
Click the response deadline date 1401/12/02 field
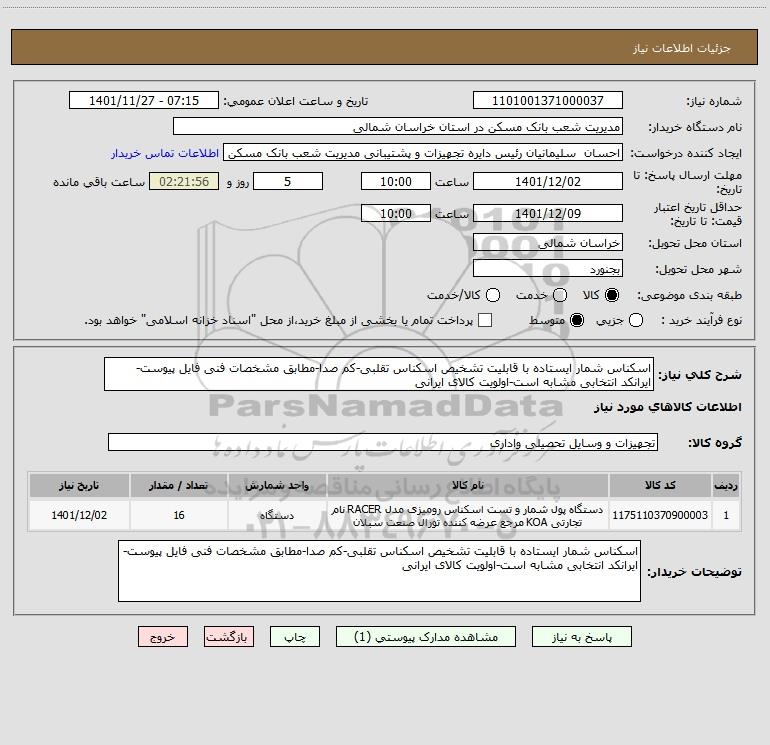pos(548,181)
